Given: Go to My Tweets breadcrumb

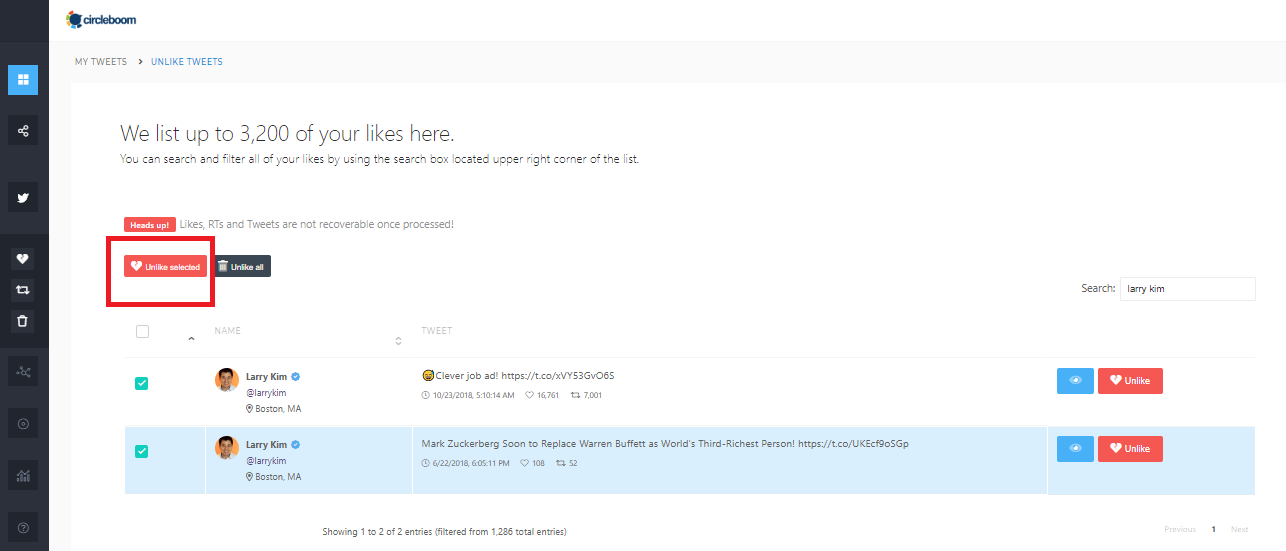Looking at the screenshot, I should click(101, 62).
